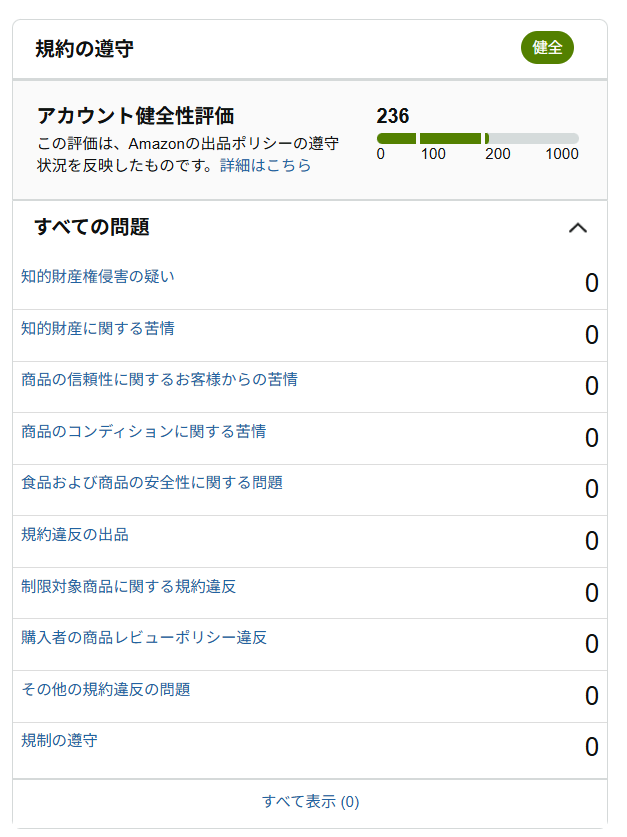Open 知的財産に関する苦情 link
Screen dimensions: 627x837
click(98, 328)
